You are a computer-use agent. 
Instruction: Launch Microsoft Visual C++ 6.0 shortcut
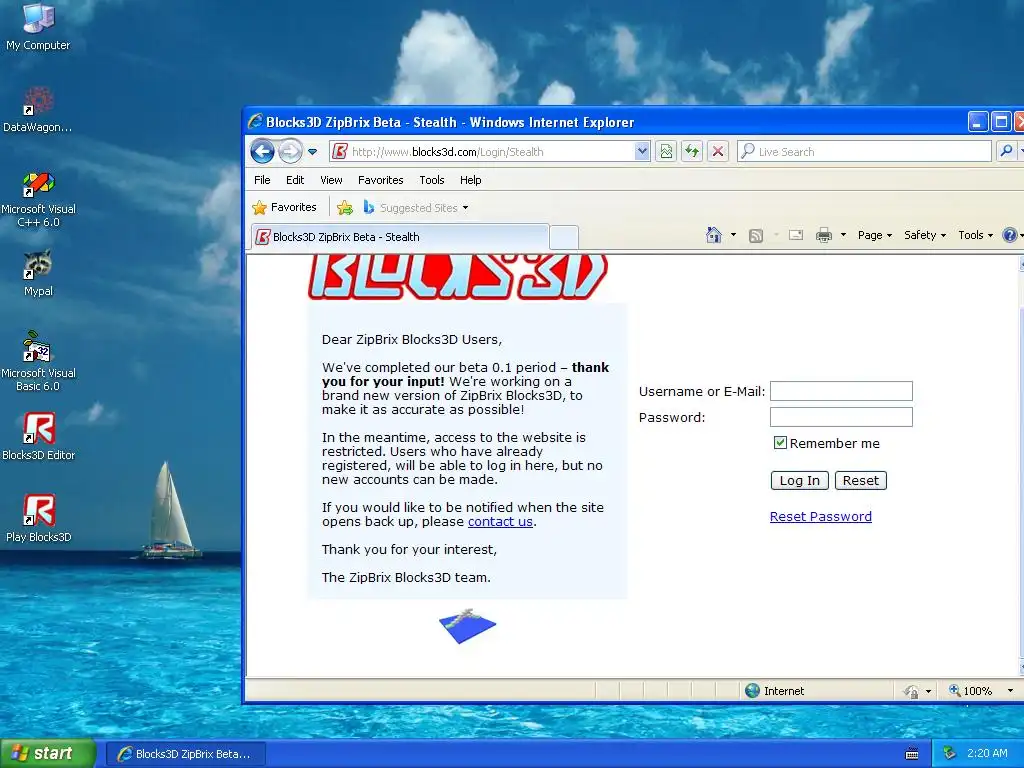coord(38,199)
